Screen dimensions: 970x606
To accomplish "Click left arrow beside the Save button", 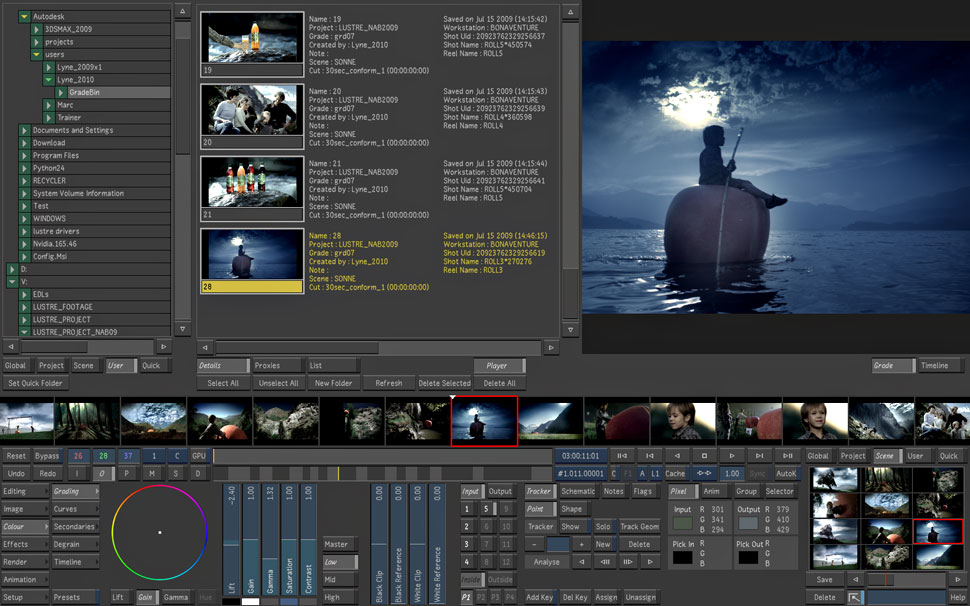I will pos(855,580).
